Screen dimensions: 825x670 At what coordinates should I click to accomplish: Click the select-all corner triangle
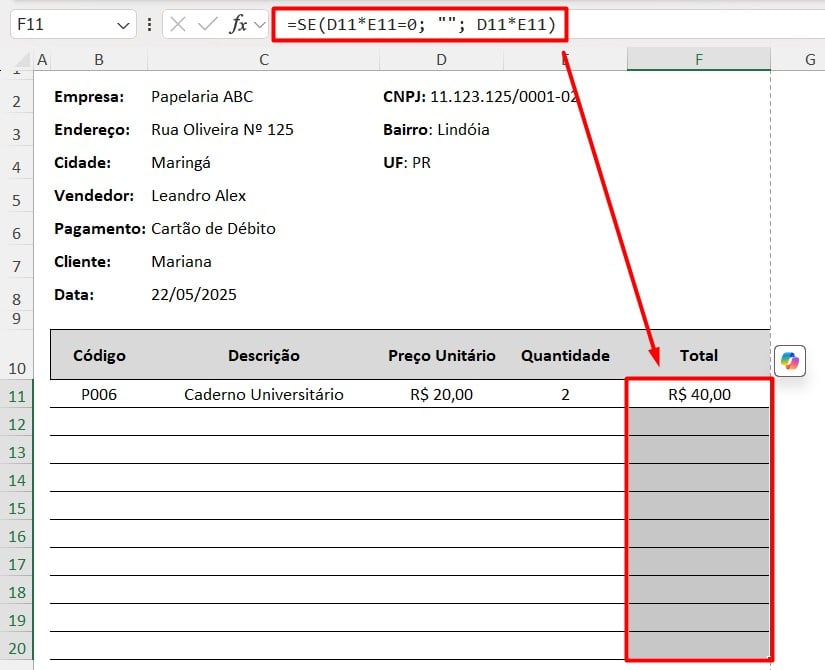[21, 60]
